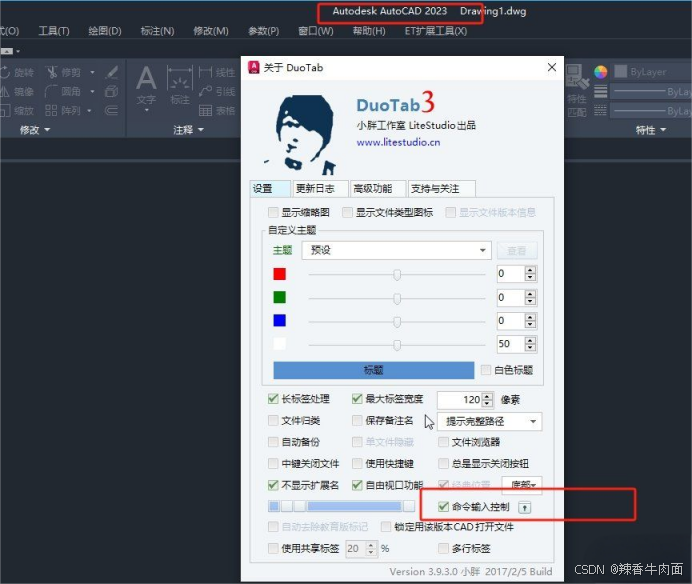692x584 pixels.
Task: Select the 旋转 (Rotate) tool in ribbon
Action: pos(18,72)
